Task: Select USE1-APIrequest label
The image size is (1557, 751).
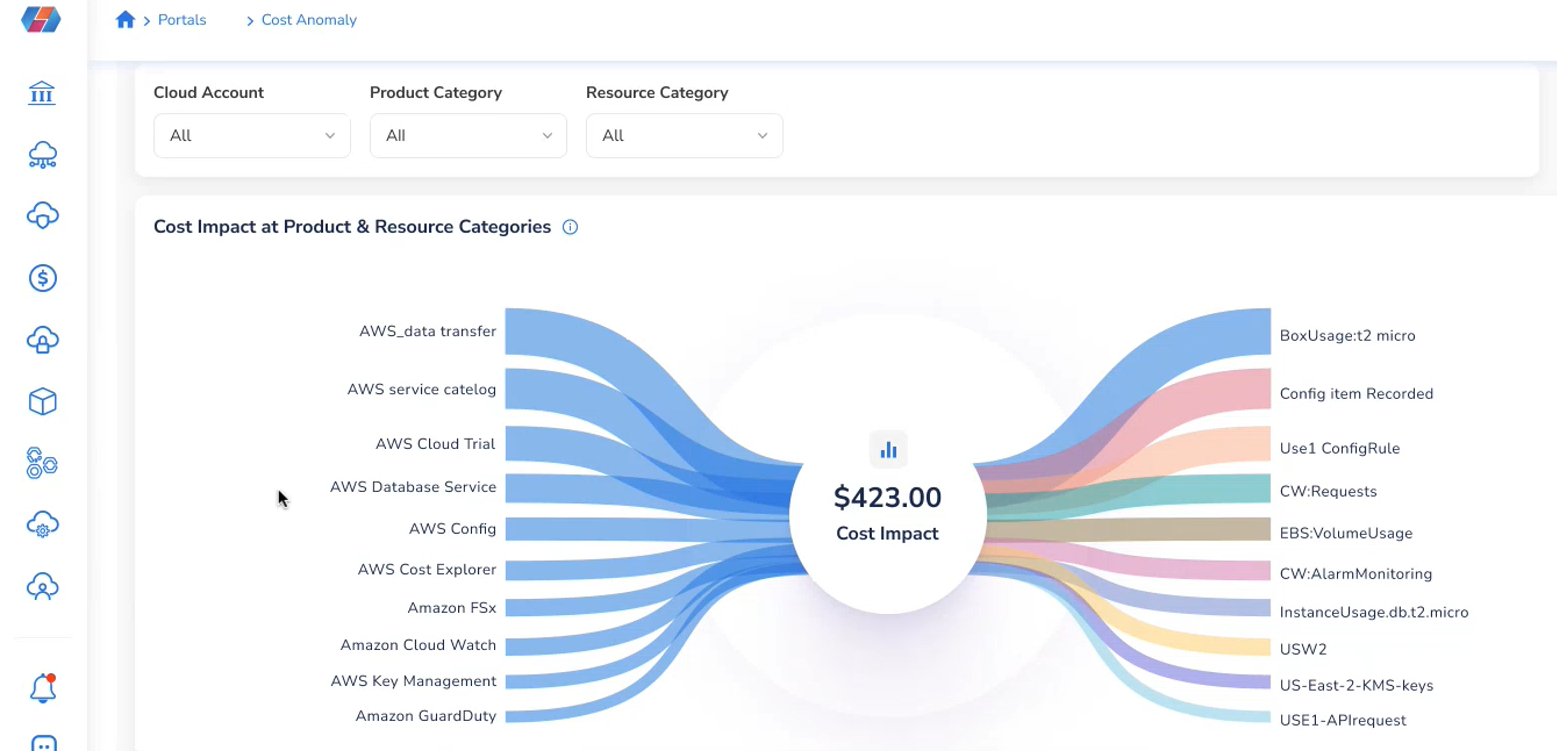Action: pos(1343,720)
